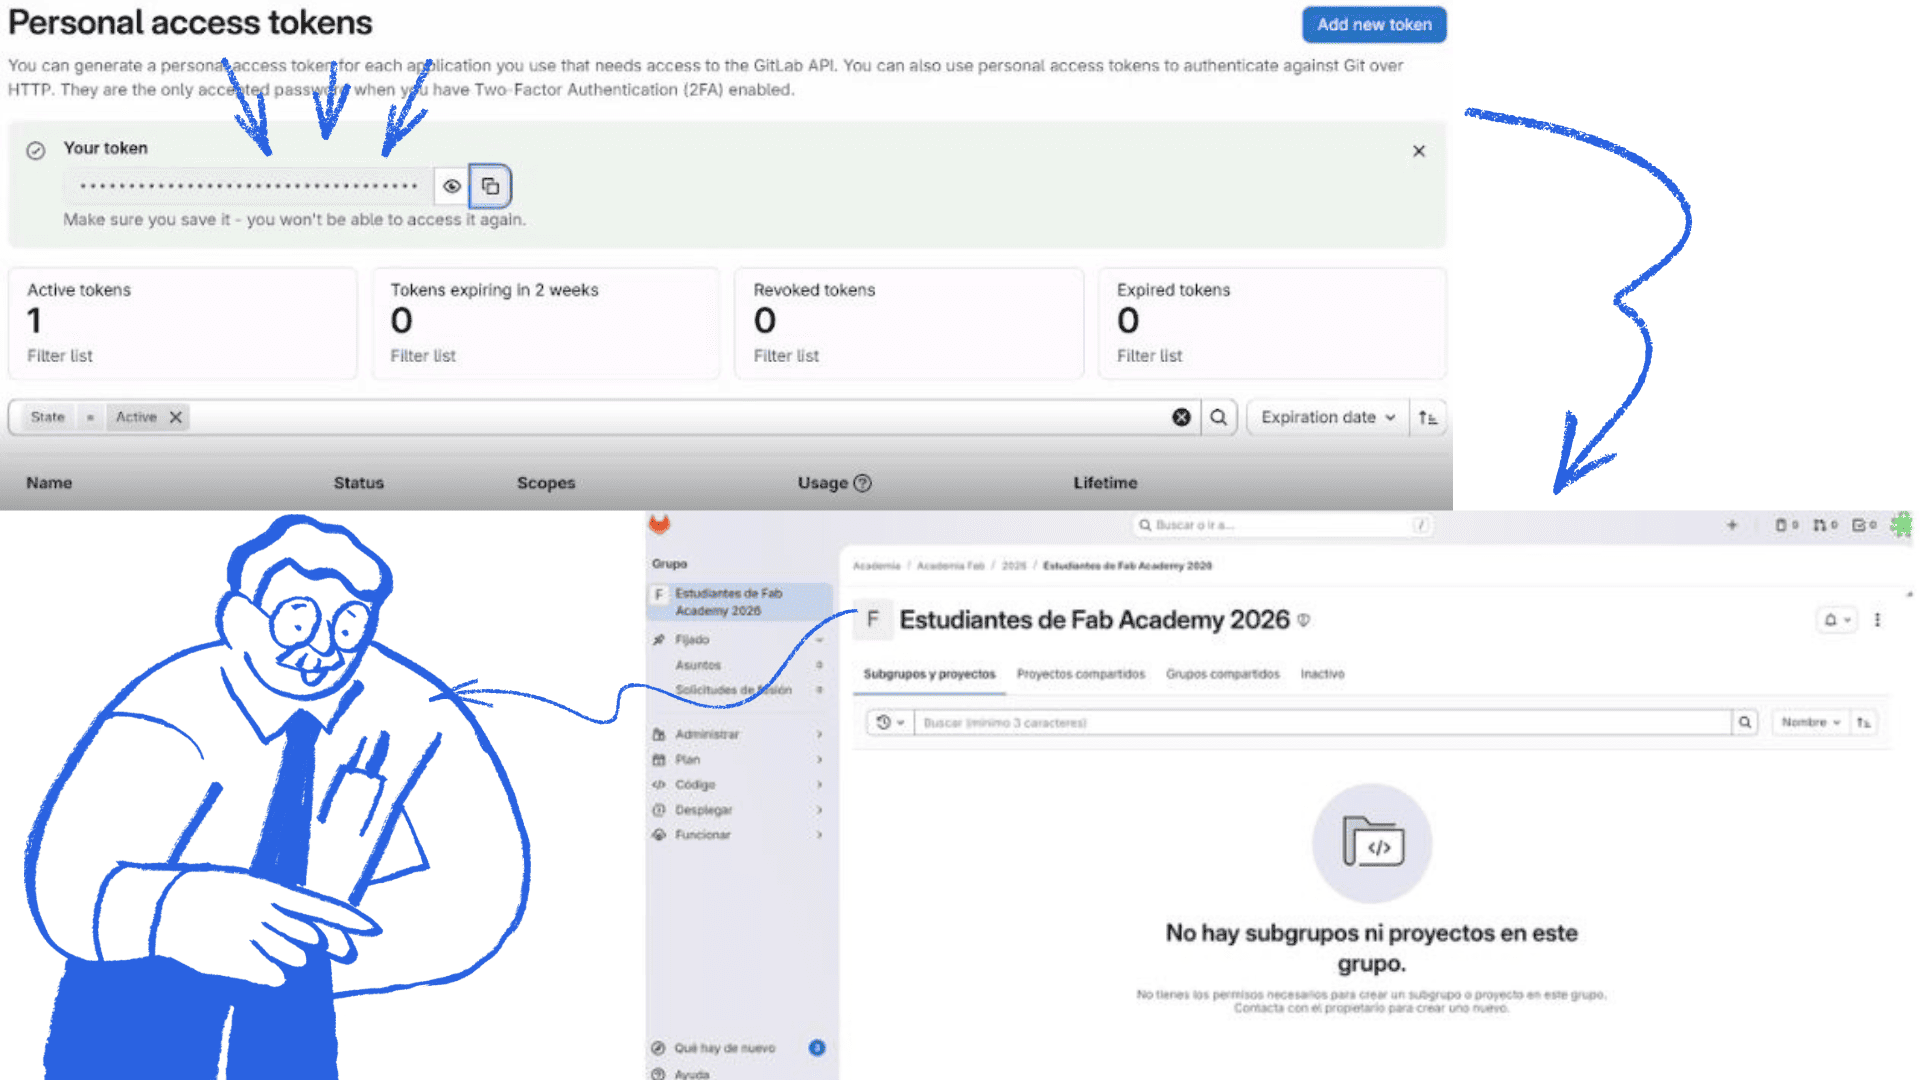The height and width of the screenshot is (1080, 1920).
Task: Remove the Active state filter chip
Action: coord(176,417)
